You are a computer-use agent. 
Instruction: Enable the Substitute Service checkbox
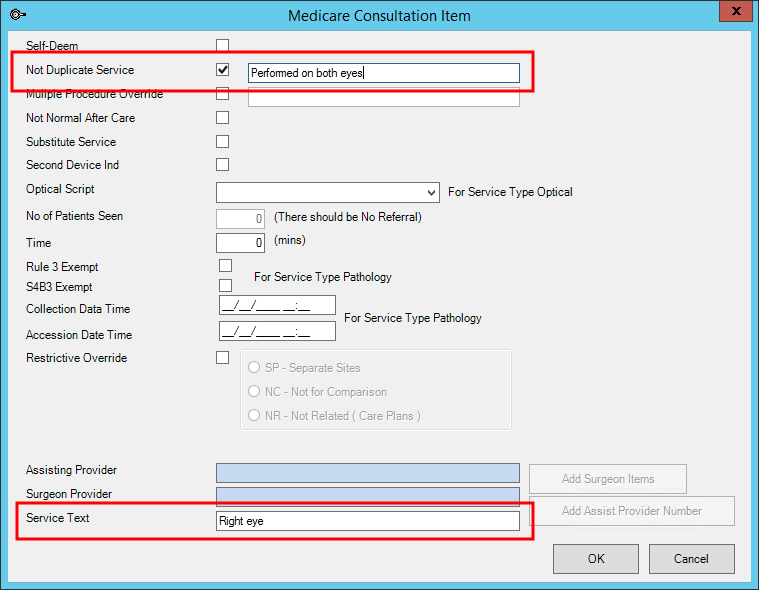pyautogui.click(x=223, y=141)
